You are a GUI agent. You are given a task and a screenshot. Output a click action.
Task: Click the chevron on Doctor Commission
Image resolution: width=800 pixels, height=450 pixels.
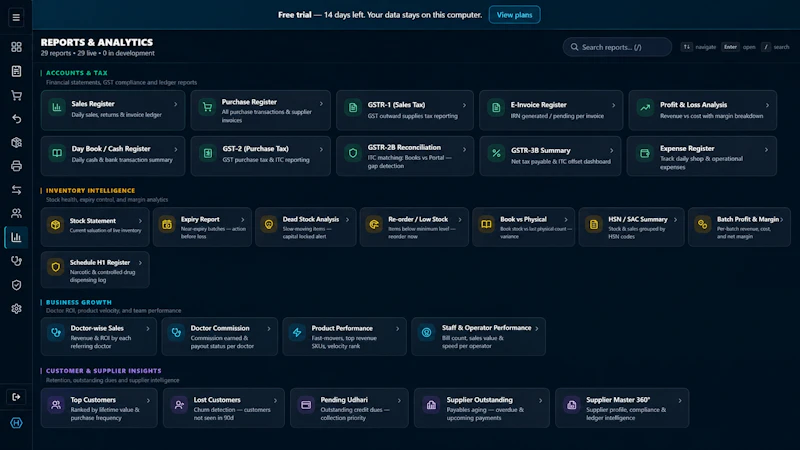(269, 329)
